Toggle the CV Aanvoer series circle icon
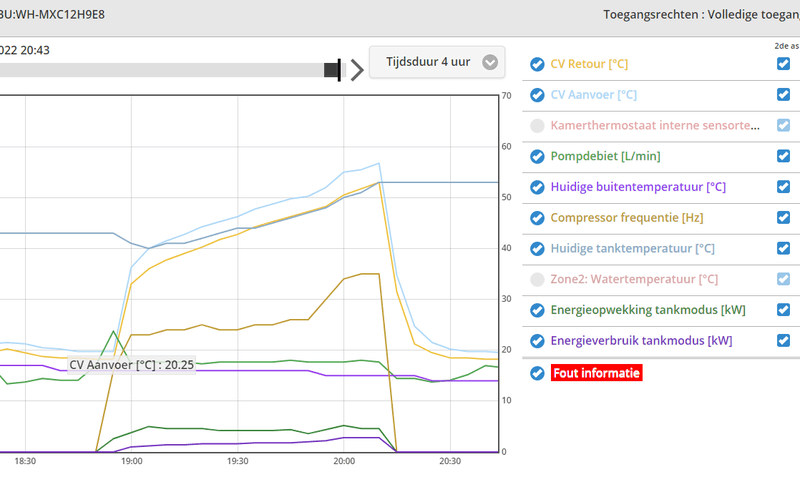800x477 pixels. click(537, 95)
